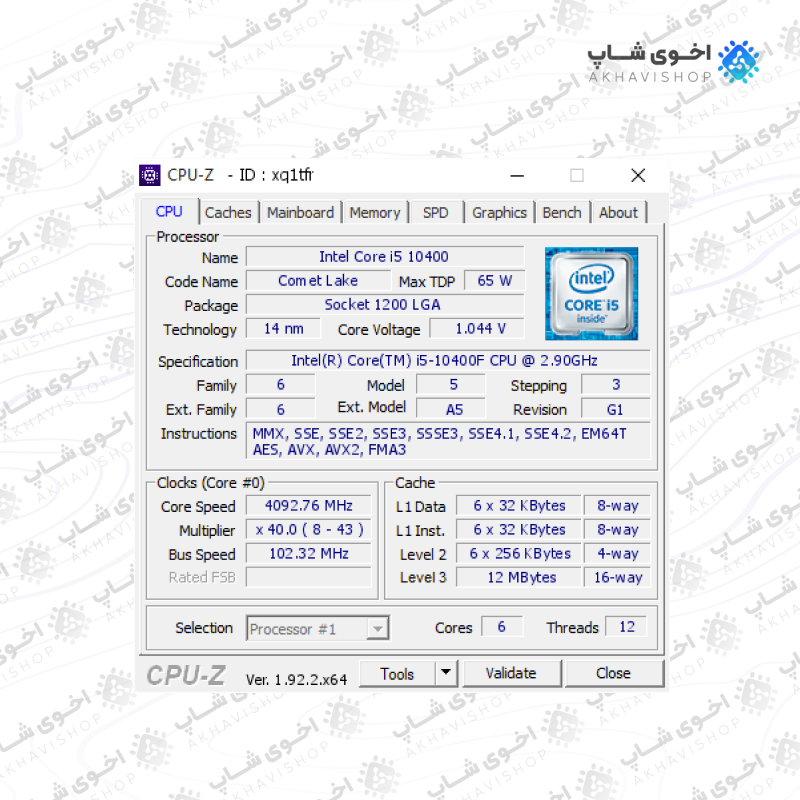Click the Tools button

point(397,674)
